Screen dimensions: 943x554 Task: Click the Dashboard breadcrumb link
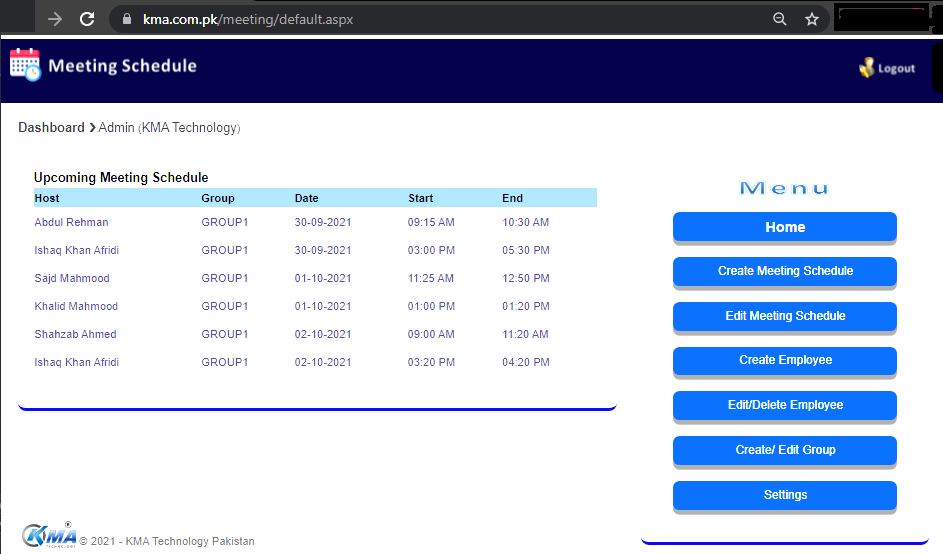pos(51,128)
